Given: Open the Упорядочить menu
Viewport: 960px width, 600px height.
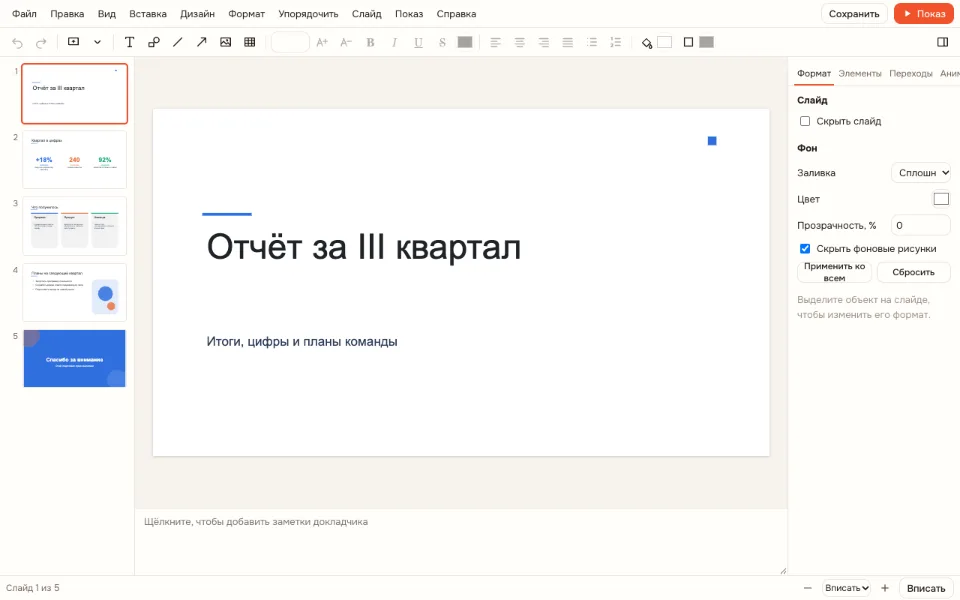Looking at the screenshot, I should (308, 13).
